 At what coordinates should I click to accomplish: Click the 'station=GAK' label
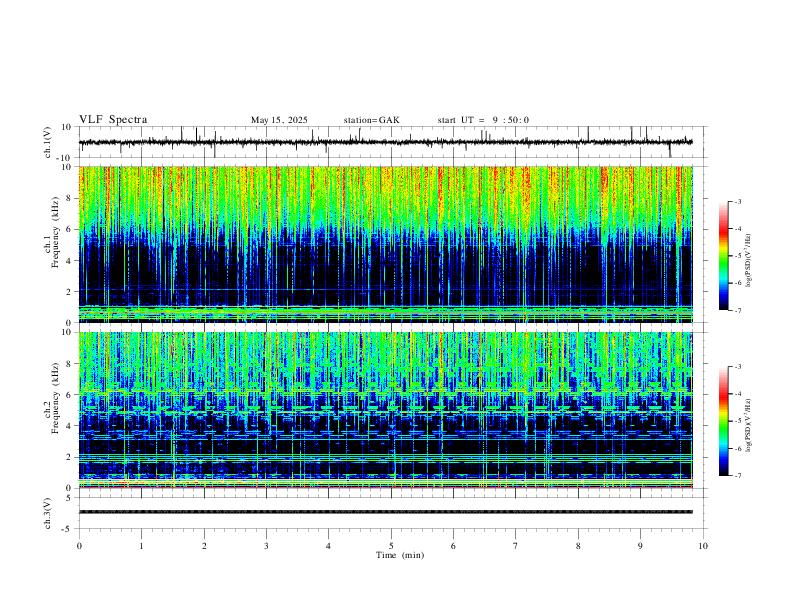click(371, 120)
